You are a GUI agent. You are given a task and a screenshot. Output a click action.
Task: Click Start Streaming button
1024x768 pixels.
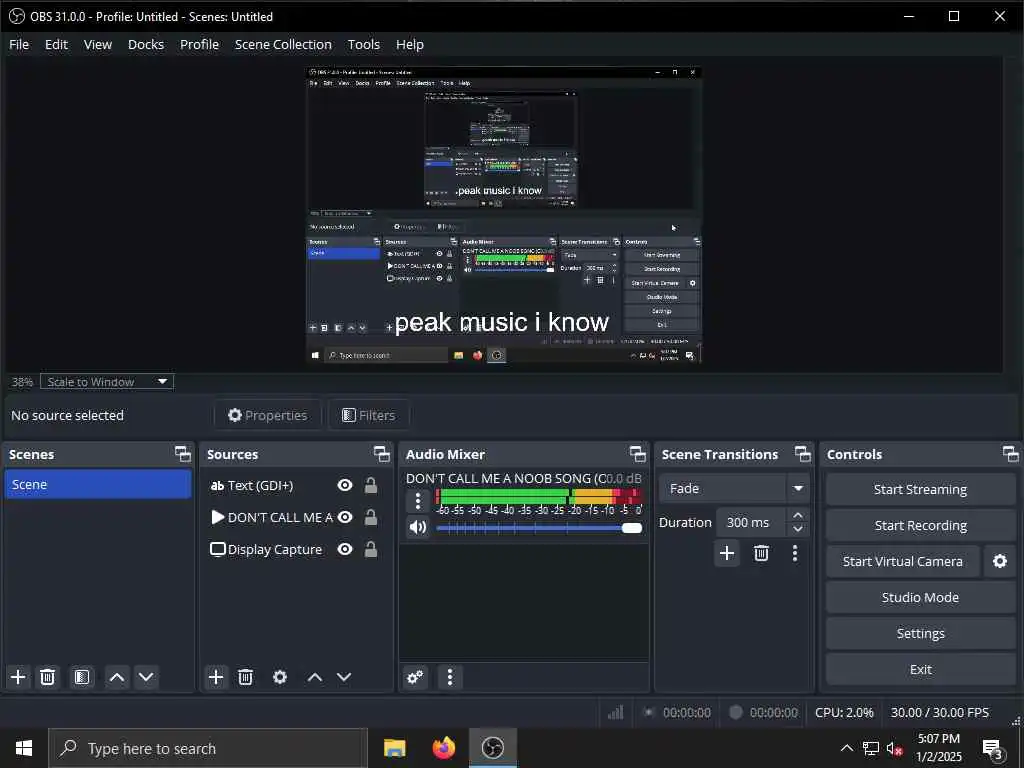point(920,489)
